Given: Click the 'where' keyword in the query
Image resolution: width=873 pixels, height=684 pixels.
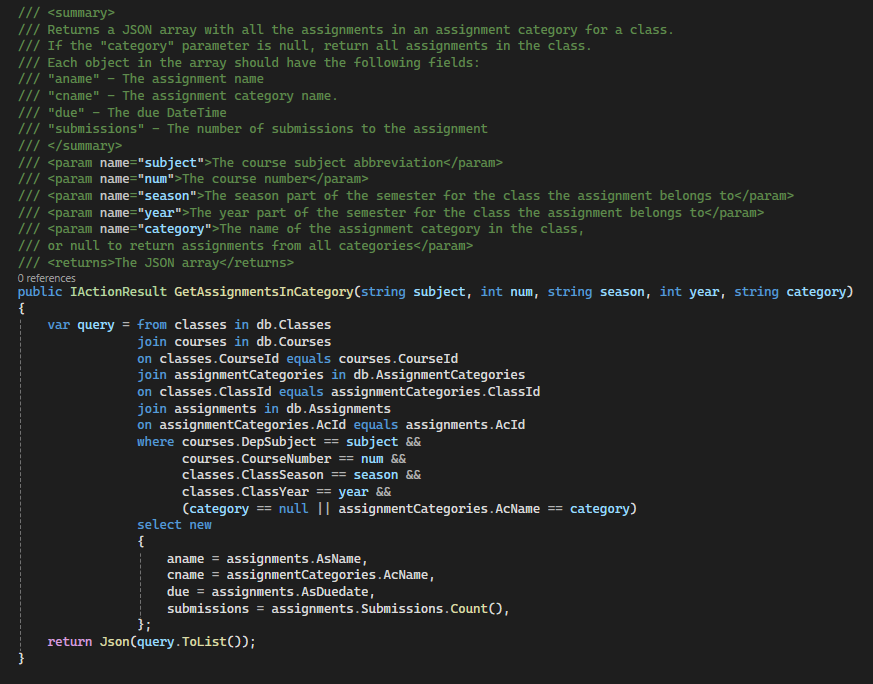Looking at the screenshot, I should click(155, 441).
